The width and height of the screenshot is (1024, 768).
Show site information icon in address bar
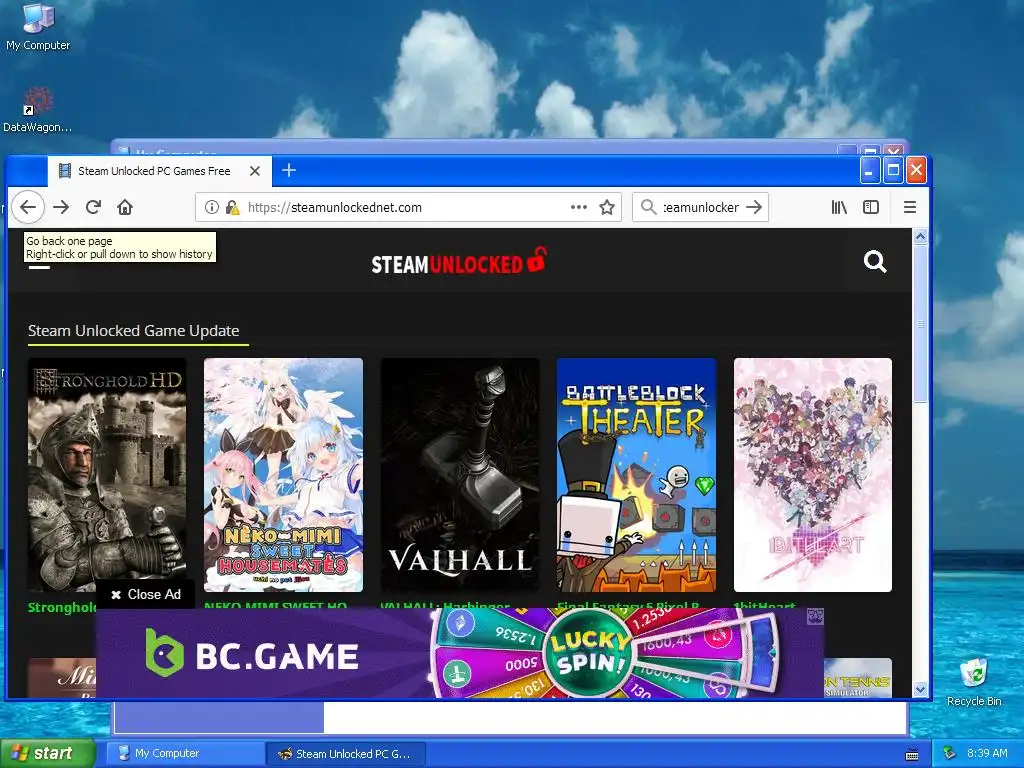click(x=212, y=207)
